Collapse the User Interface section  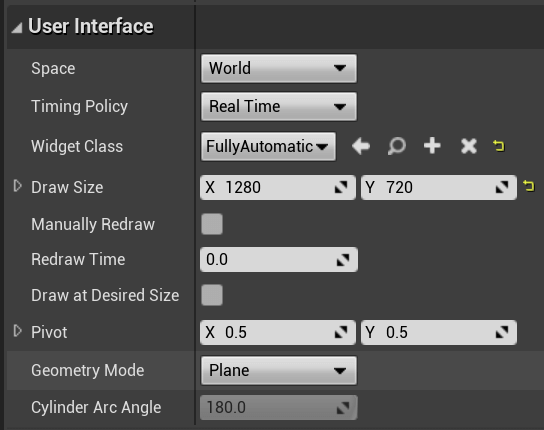click(x=17, y=27)
